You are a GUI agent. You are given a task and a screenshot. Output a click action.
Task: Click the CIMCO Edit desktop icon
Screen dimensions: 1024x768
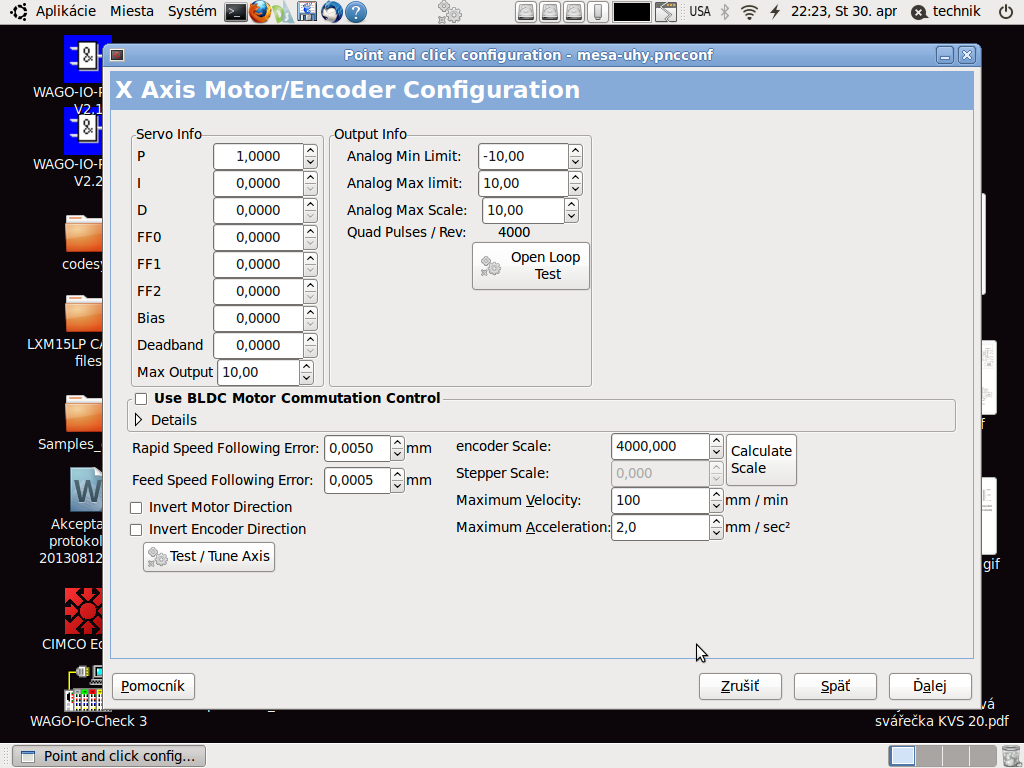pos(83,610)
